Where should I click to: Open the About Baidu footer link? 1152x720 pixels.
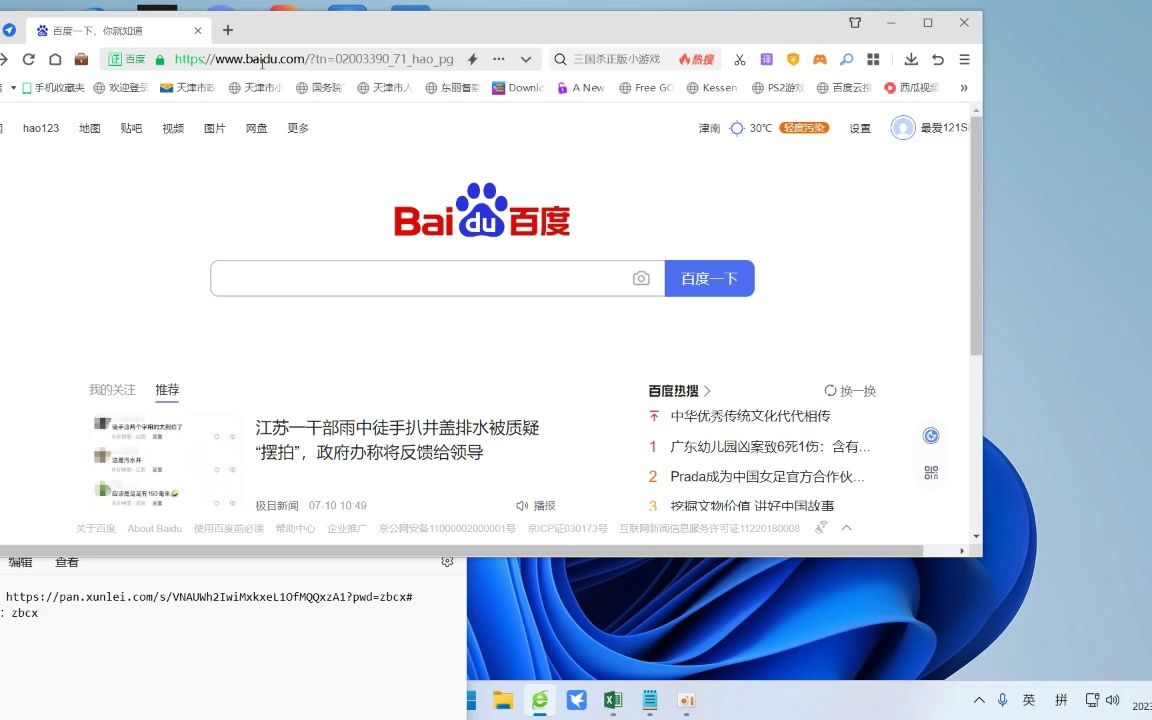[154, 528]
